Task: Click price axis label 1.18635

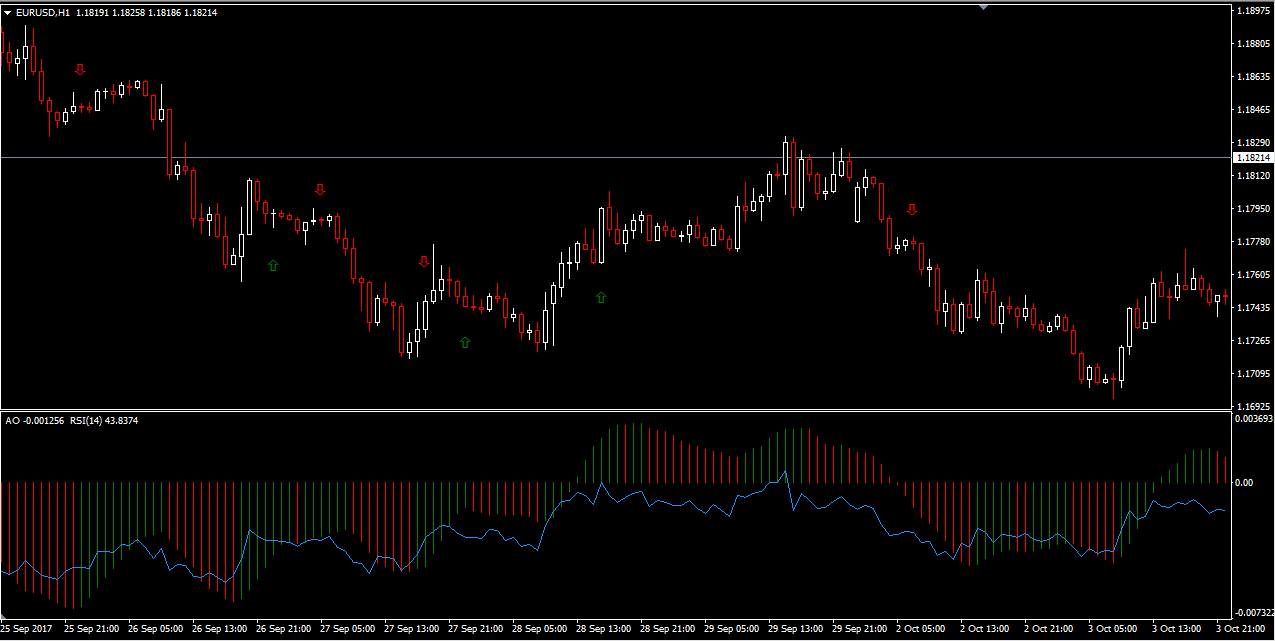Action: (x=1254, y=77)
